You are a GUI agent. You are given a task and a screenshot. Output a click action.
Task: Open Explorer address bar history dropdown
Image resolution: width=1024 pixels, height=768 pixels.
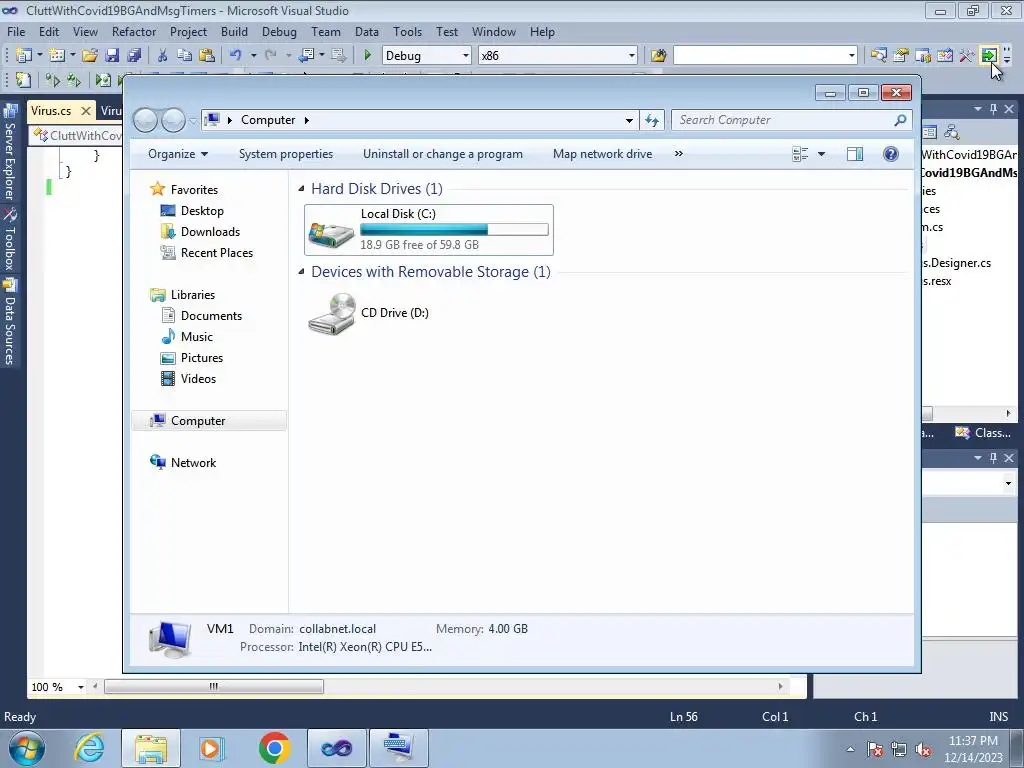(629, 120)
